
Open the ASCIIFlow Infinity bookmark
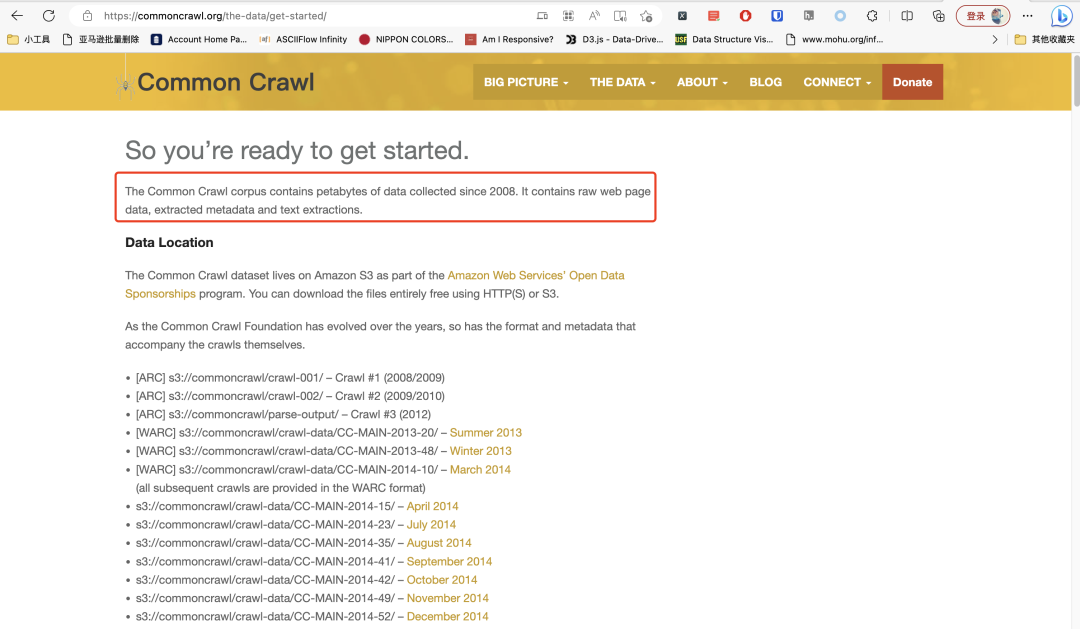pos(303,39)
